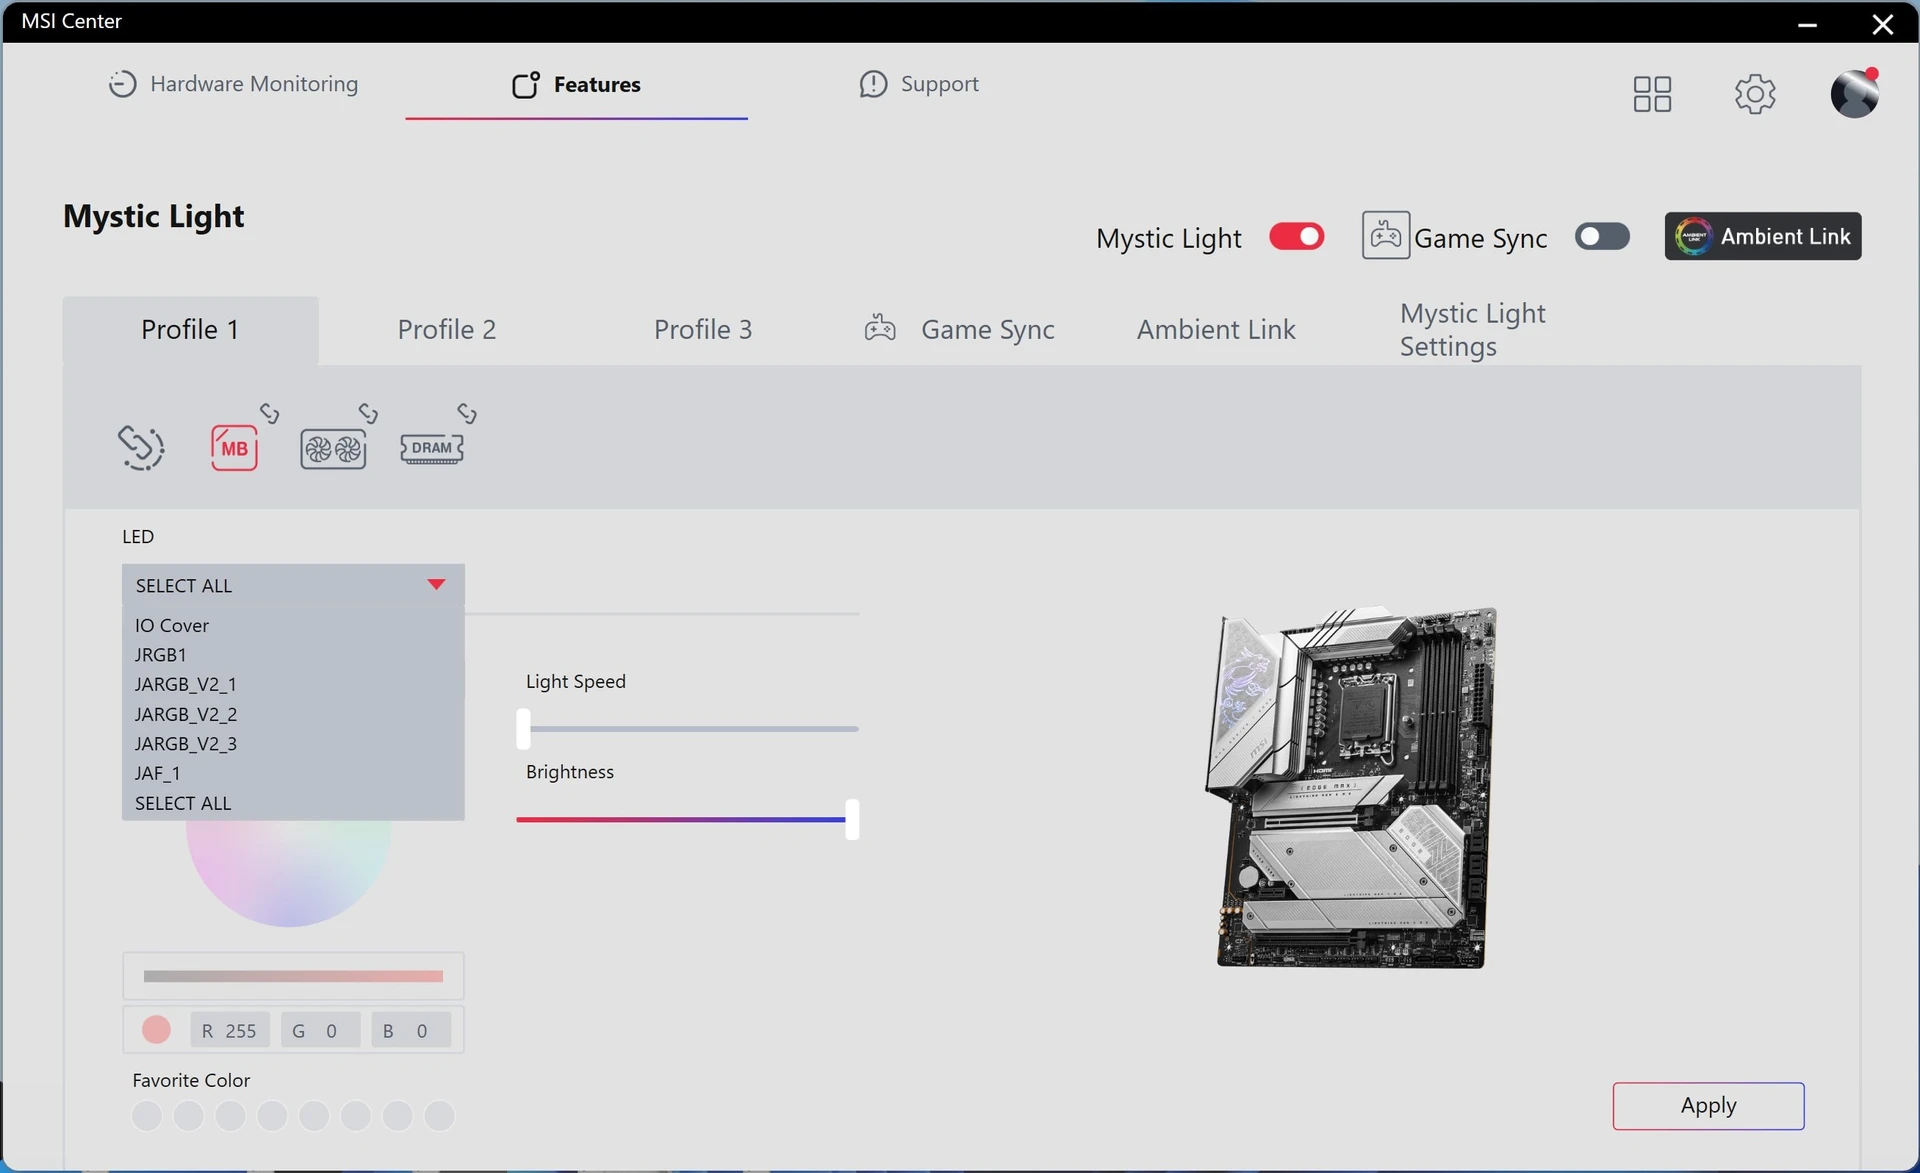The width and height of the screenshot is (1920, 1173).
Task: Choose JAF_1 from the LED list
Action: [293, 773]
